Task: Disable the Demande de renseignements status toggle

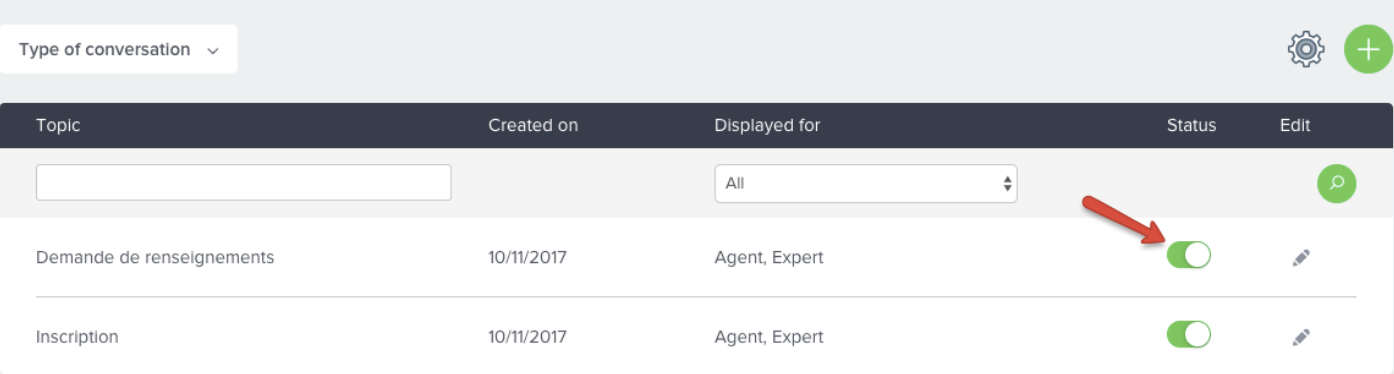Action: tap(1188, 256)
